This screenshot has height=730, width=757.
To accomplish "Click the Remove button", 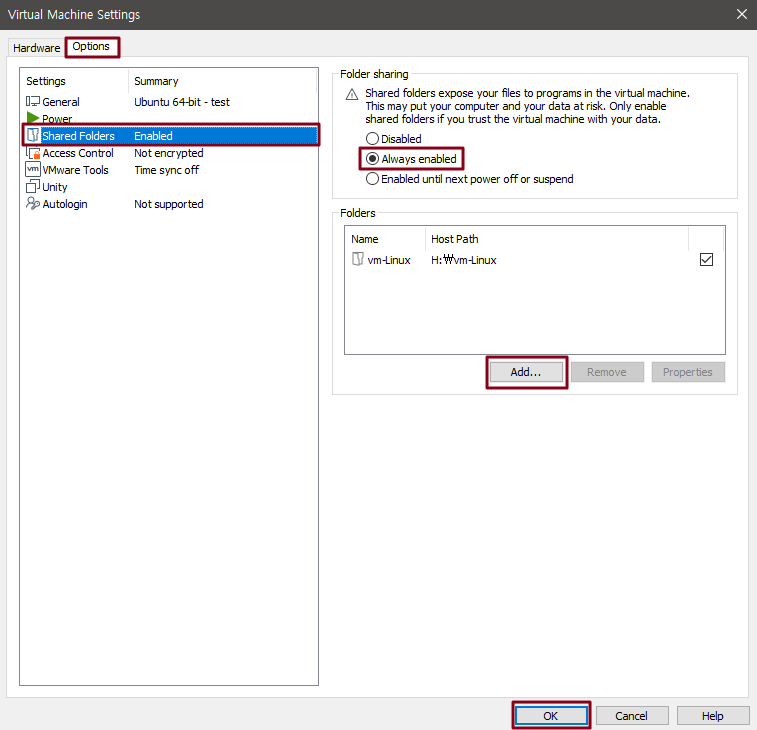I will point(607,372).
